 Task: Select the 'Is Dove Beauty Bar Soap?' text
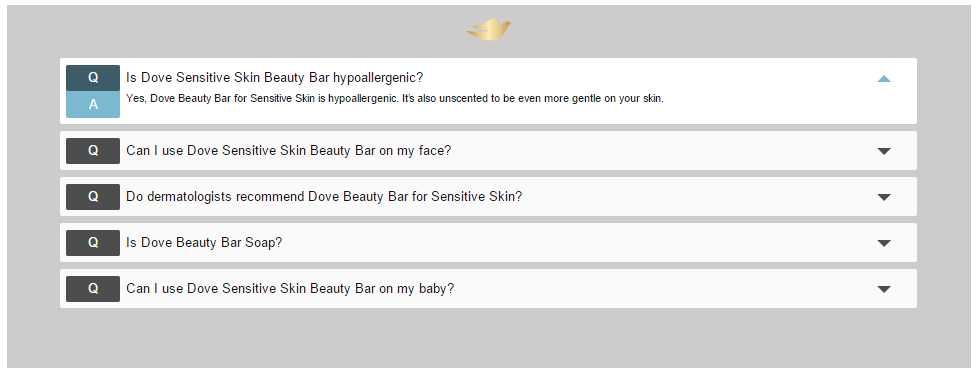tap(204, 243)
